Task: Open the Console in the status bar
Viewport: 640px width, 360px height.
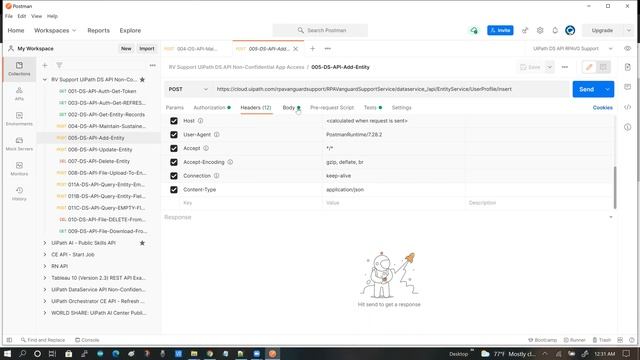Action: click(87, 340)
